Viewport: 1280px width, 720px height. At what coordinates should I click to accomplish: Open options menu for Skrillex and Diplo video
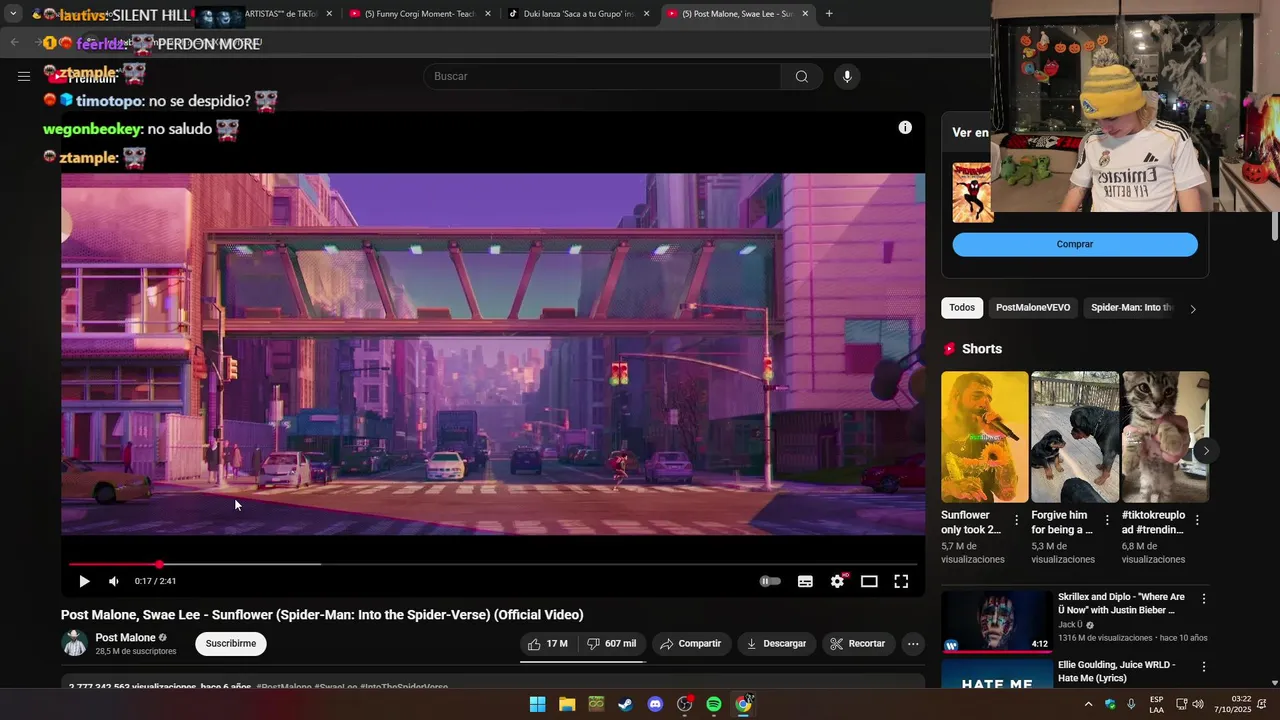[1204, 599]
